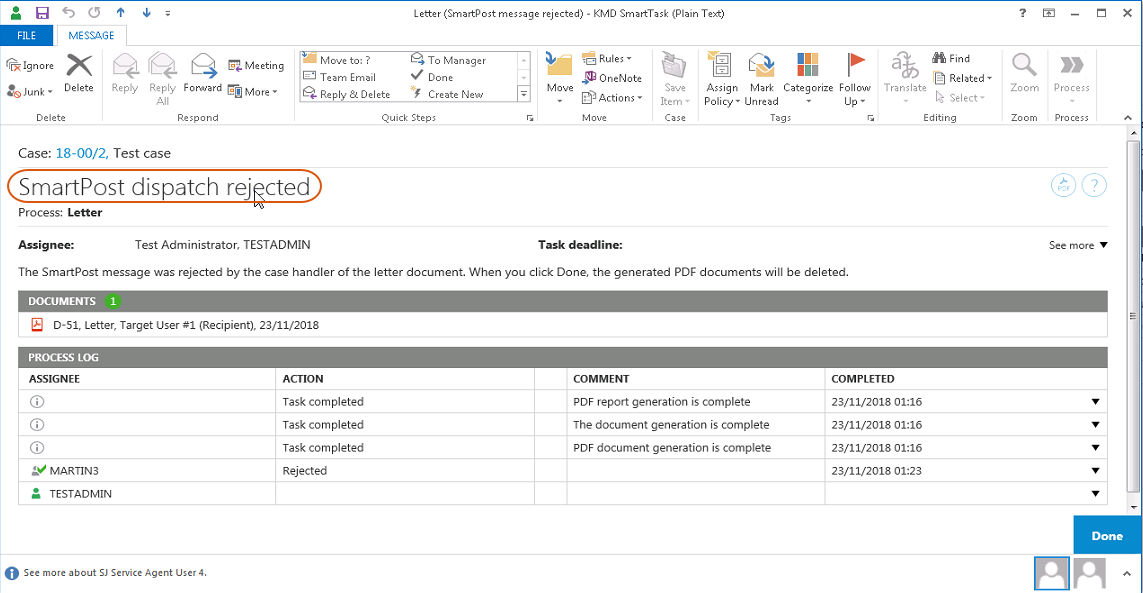The width and height of the screenshot is (1143, 593).
Task: Open the More respond options dropdown
Action: [x=253, y=92]
